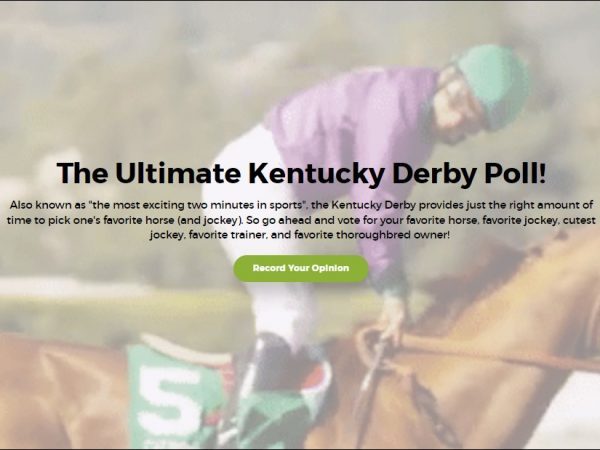Click the poll description paragraph text
Screen dimensions: 600x450
[x=301, y=220]
